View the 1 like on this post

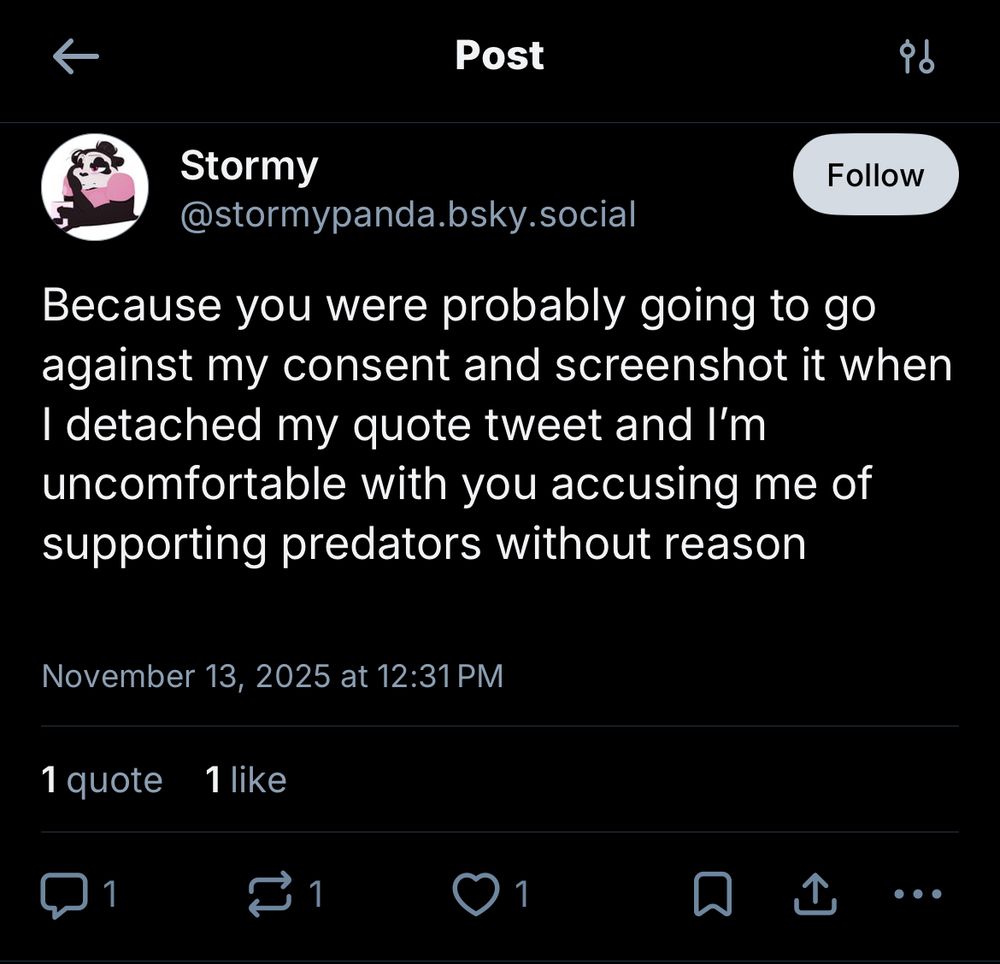click(245, 779)
